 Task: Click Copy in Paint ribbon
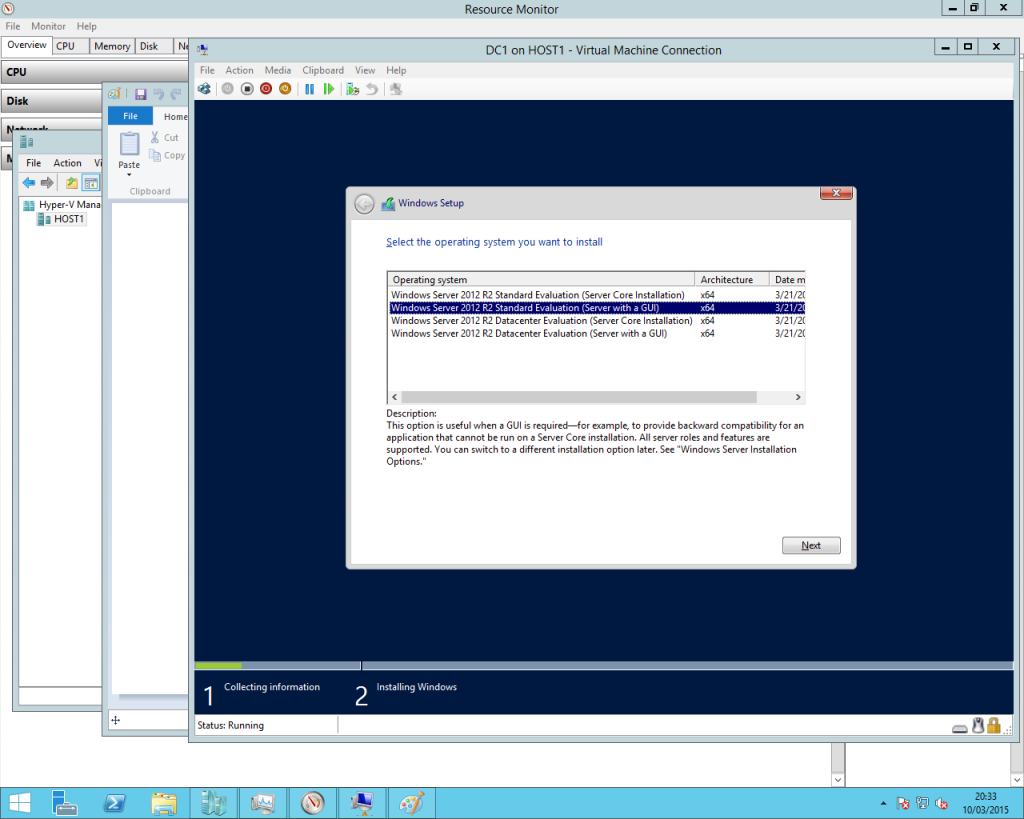167,155
